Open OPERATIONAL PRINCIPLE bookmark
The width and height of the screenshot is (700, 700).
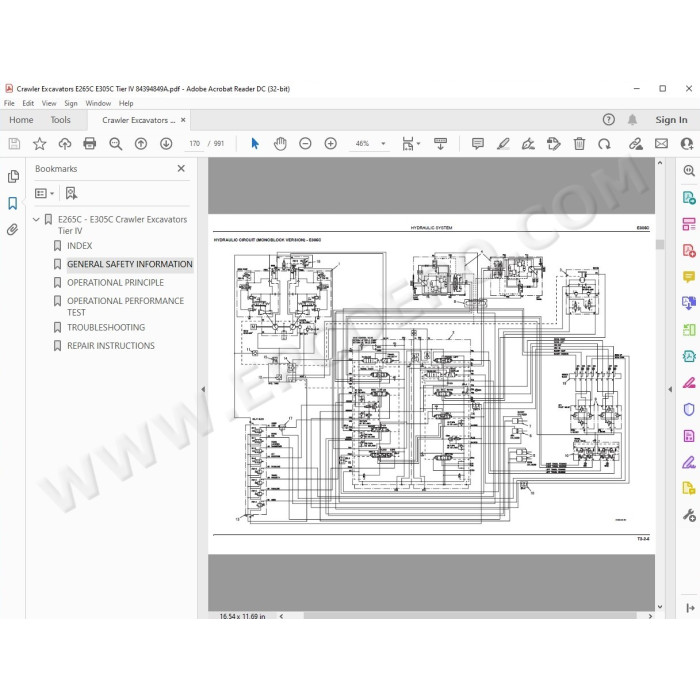click(115, 282)
